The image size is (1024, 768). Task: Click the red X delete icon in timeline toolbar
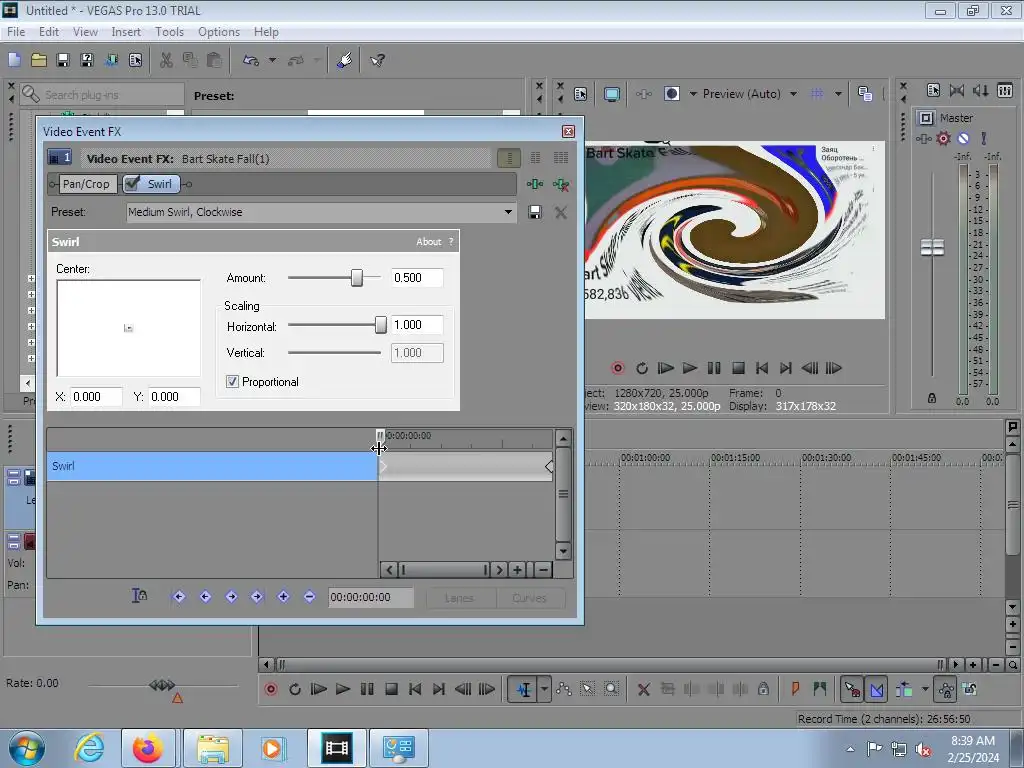coord(643,689)
